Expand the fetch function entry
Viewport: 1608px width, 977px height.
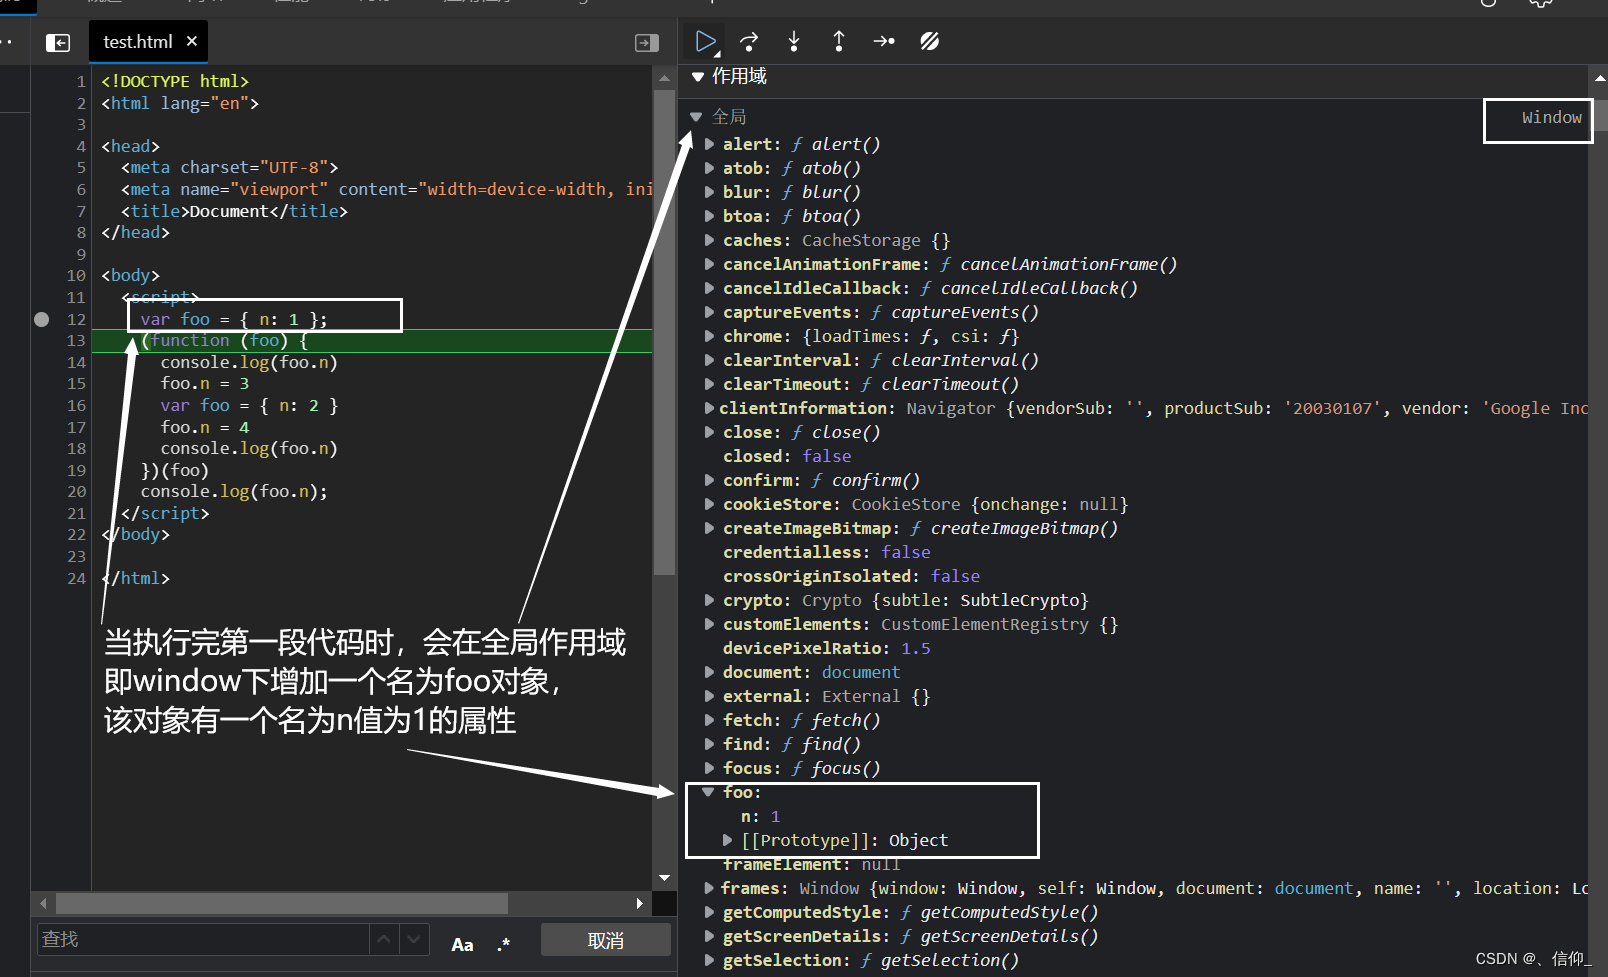pyautogui.click(x=709, y=720)
